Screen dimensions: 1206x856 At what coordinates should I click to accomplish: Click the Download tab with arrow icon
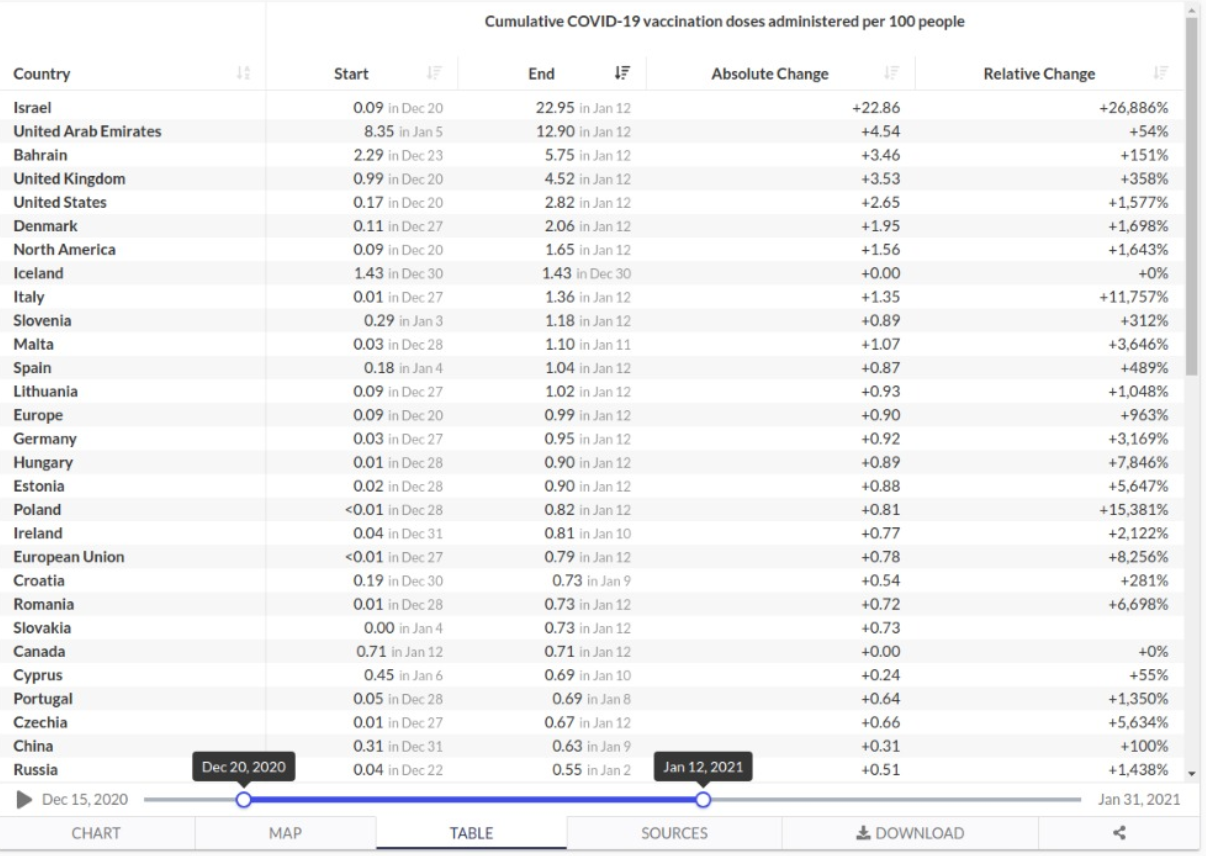(909, 832)
